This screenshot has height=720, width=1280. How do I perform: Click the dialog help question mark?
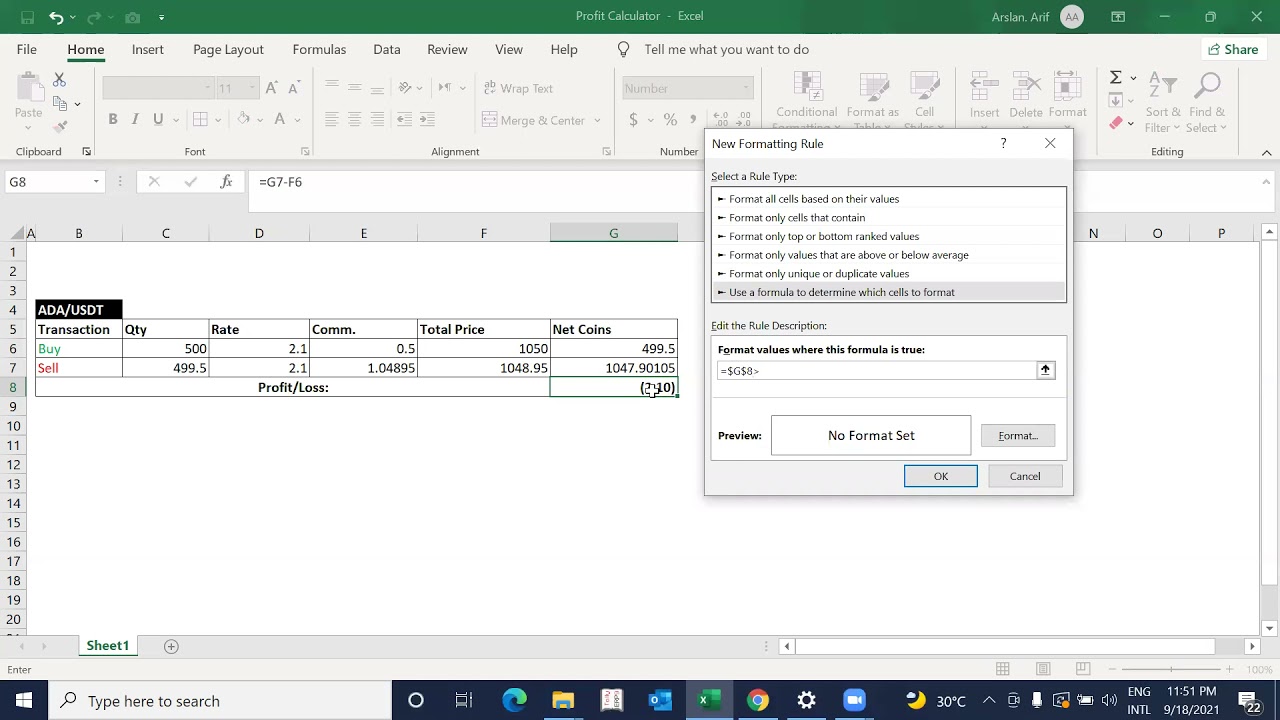(1003, 144)
